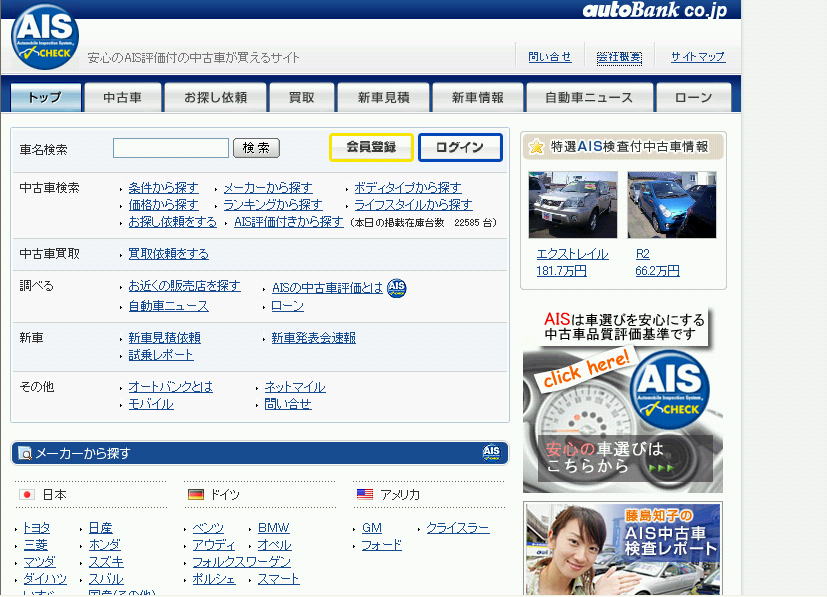
Task: Click the 会員登録 button
Action: pos(371,147)
